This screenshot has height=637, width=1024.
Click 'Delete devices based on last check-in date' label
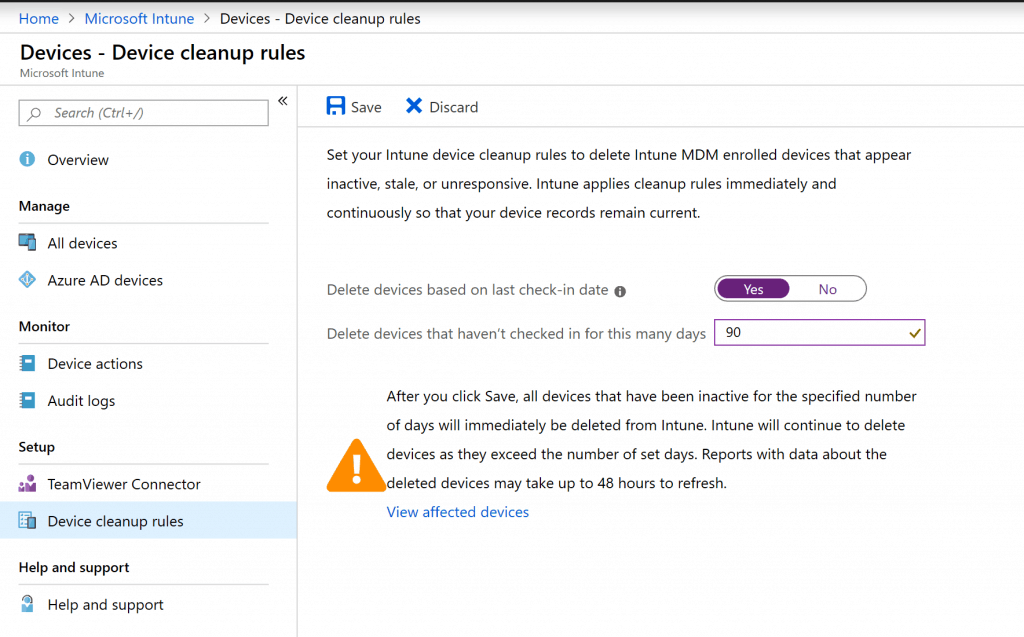click(x=468, y=289)
